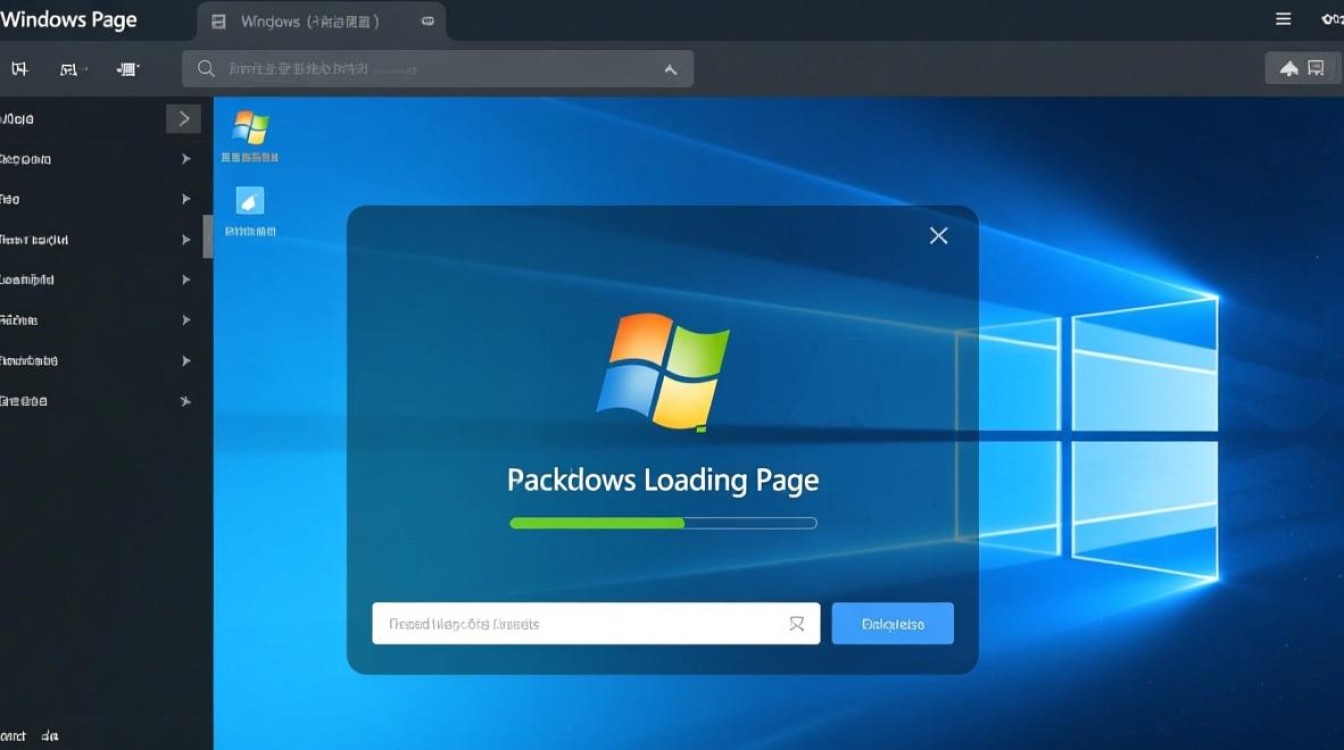Collapse the search bar using the chevron
Image resolution: width=1344 pixels, height=750 pixels.
[668, 69]
